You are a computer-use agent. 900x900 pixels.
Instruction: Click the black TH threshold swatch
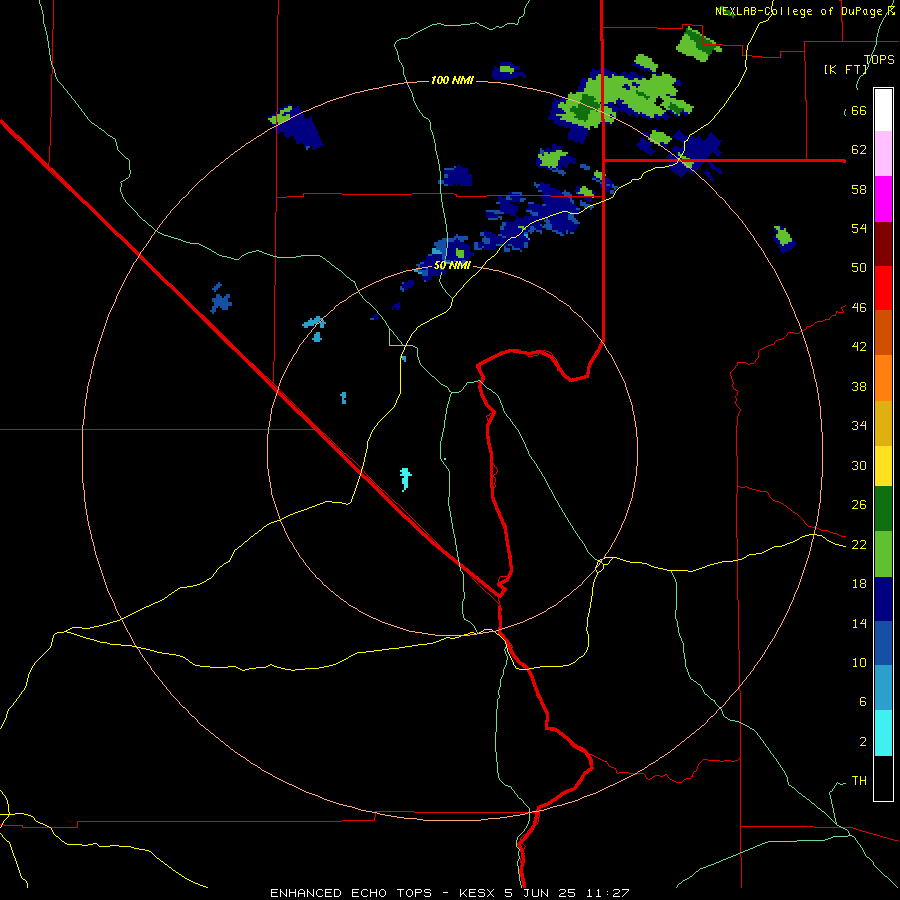coord(883,778)
